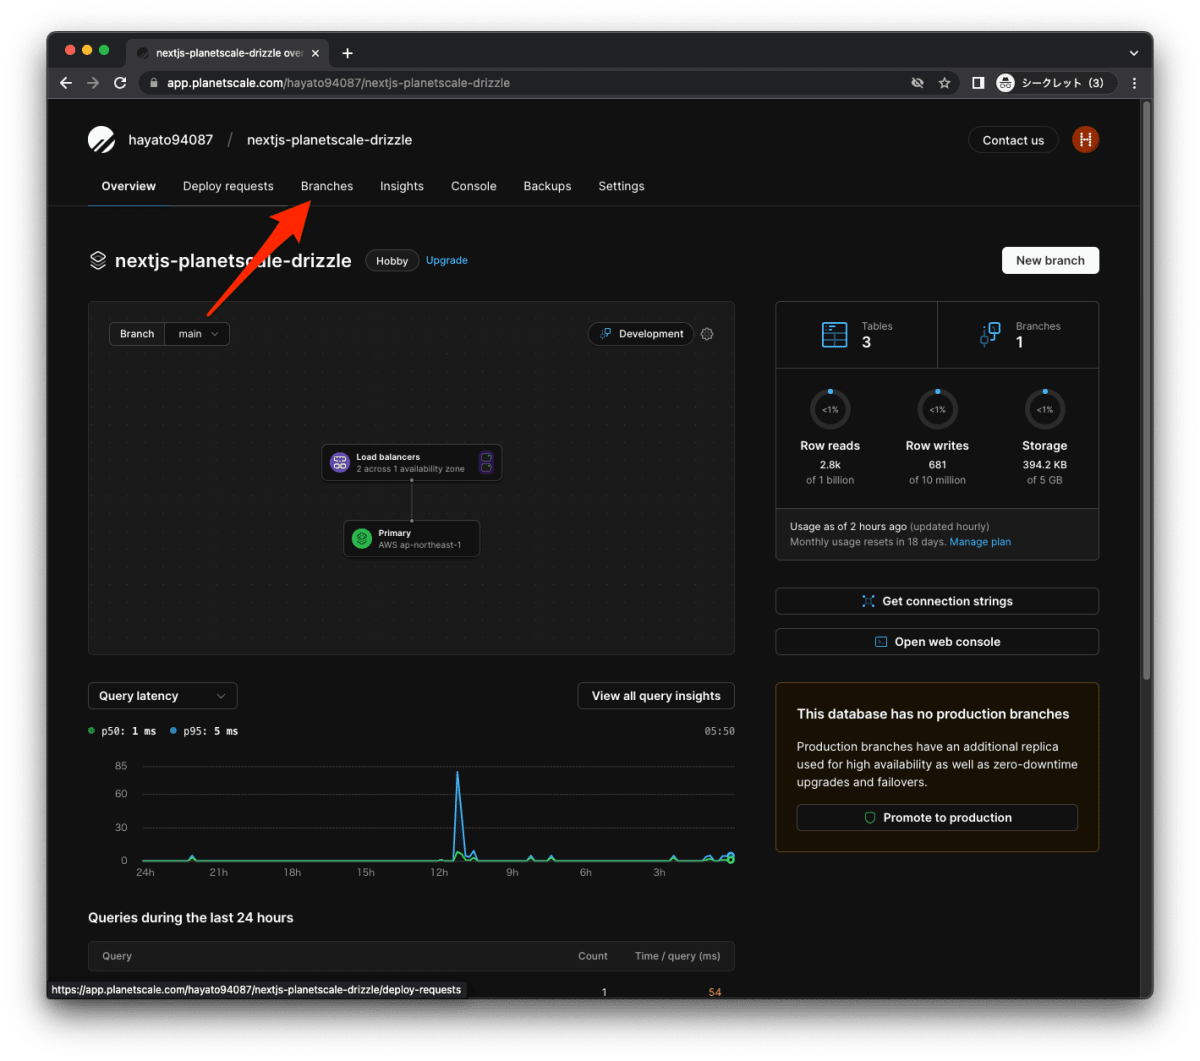The width and height of the screenshot is (1200, 1061).
Task: Click the Primary node green icon
Action: [x=362, y=538]
